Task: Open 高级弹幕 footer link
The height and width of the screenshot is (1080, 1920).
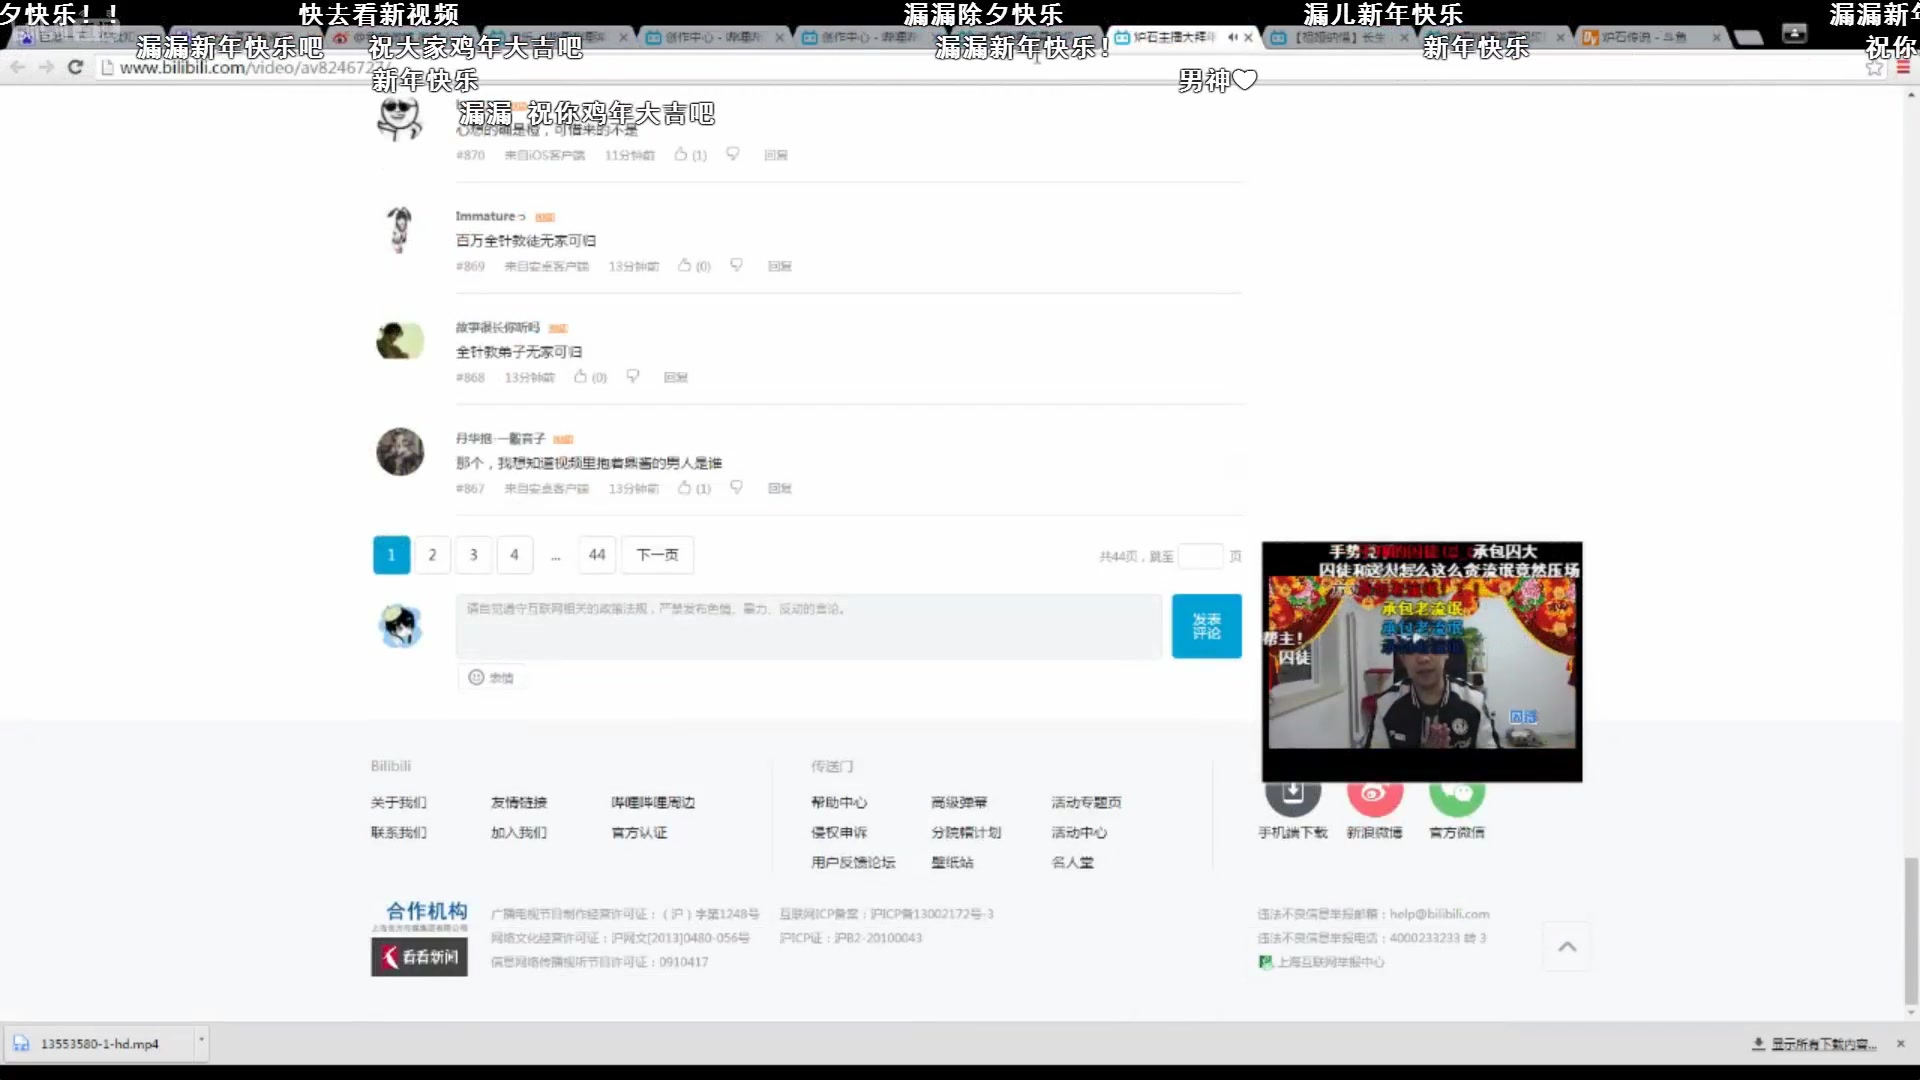Action: tap(959, 802)
